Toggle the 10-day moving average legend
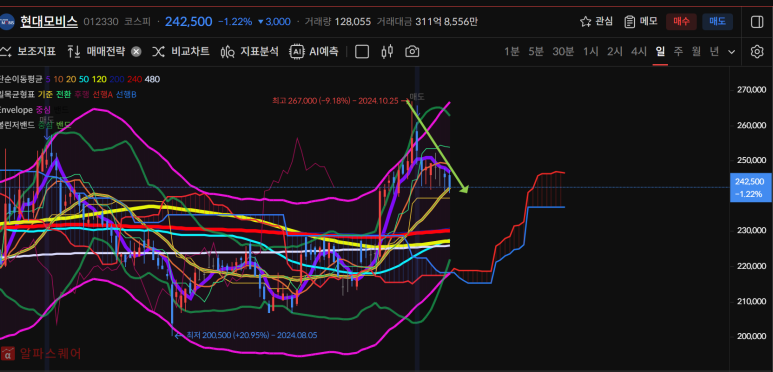 (58, 79)
